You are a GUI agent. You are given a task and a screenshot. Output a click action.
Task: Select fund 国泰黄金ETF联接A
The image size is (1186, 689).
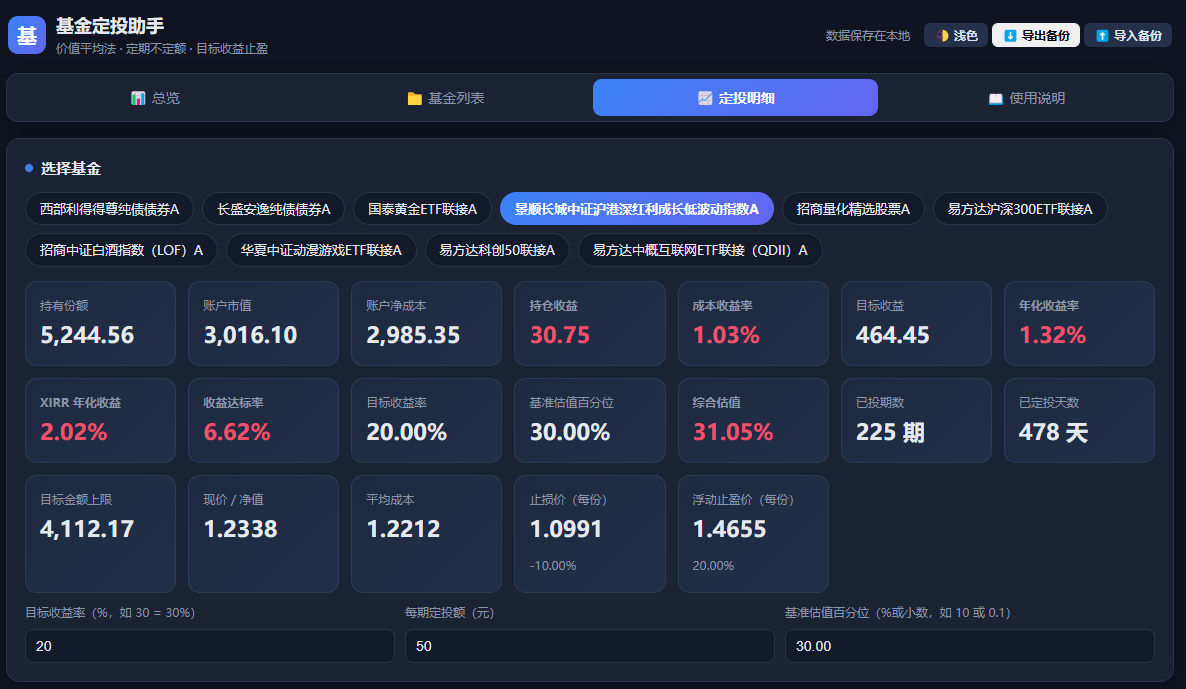423,209
